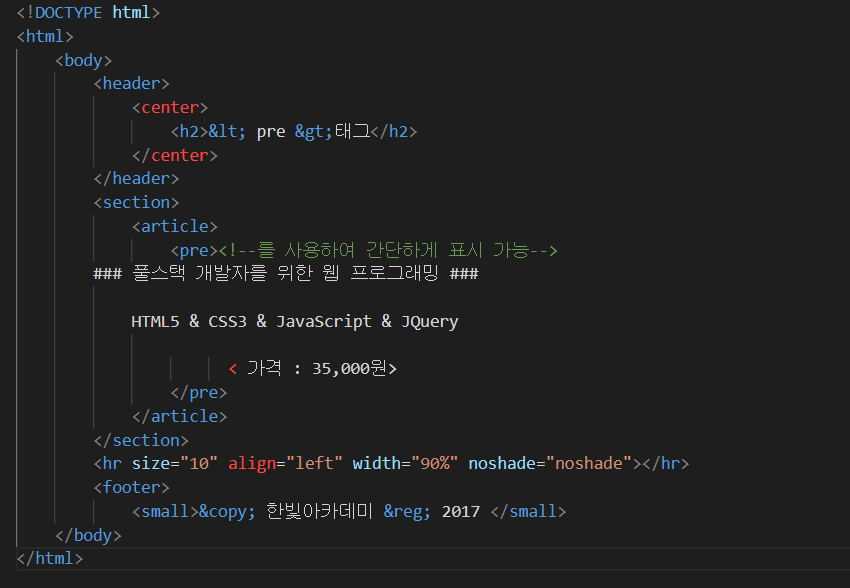The width and height of the screenshot is (850, 588).
Task: Click the opening section tag
Action: (136, 203)
